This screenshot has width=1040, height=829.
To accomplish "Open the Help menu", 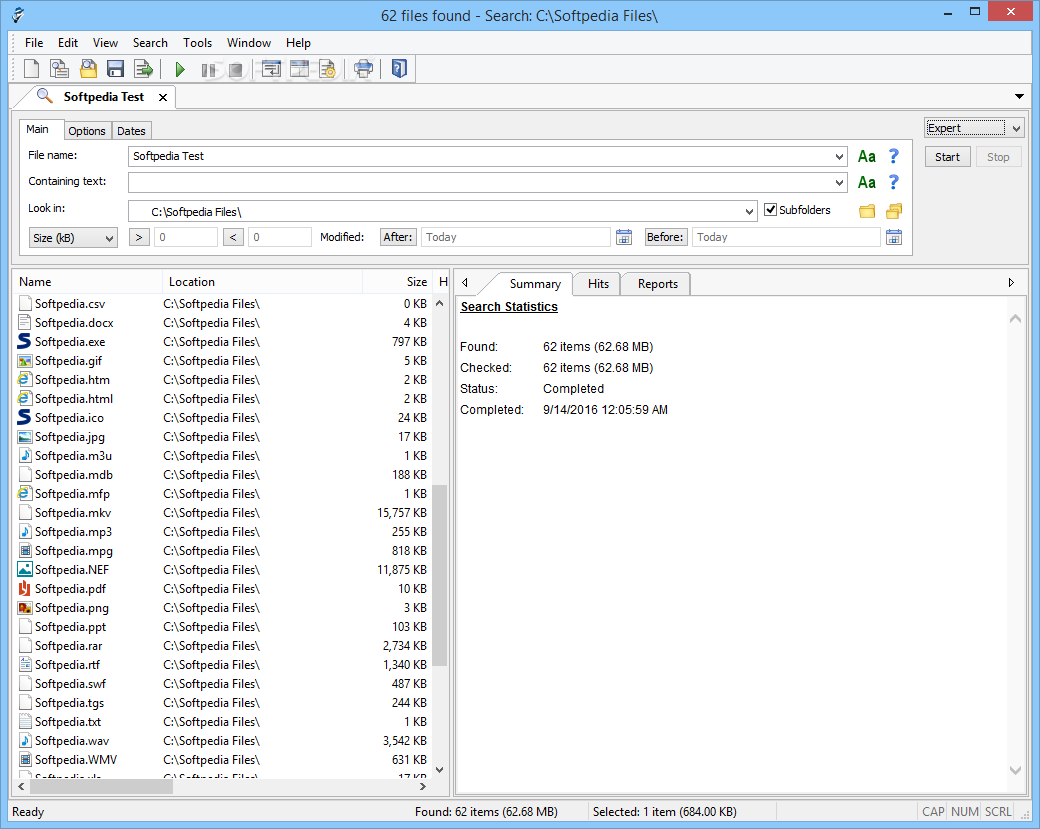I will (x=298, y=42).
